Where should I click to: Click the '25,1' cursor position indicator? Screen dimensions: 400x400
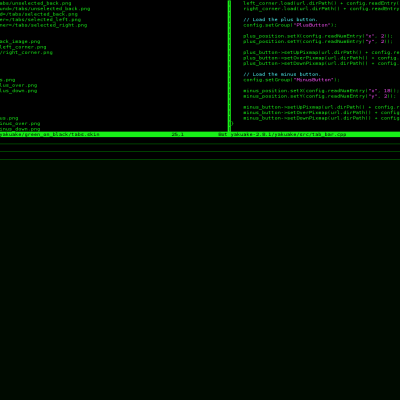[x=178, y=134]
